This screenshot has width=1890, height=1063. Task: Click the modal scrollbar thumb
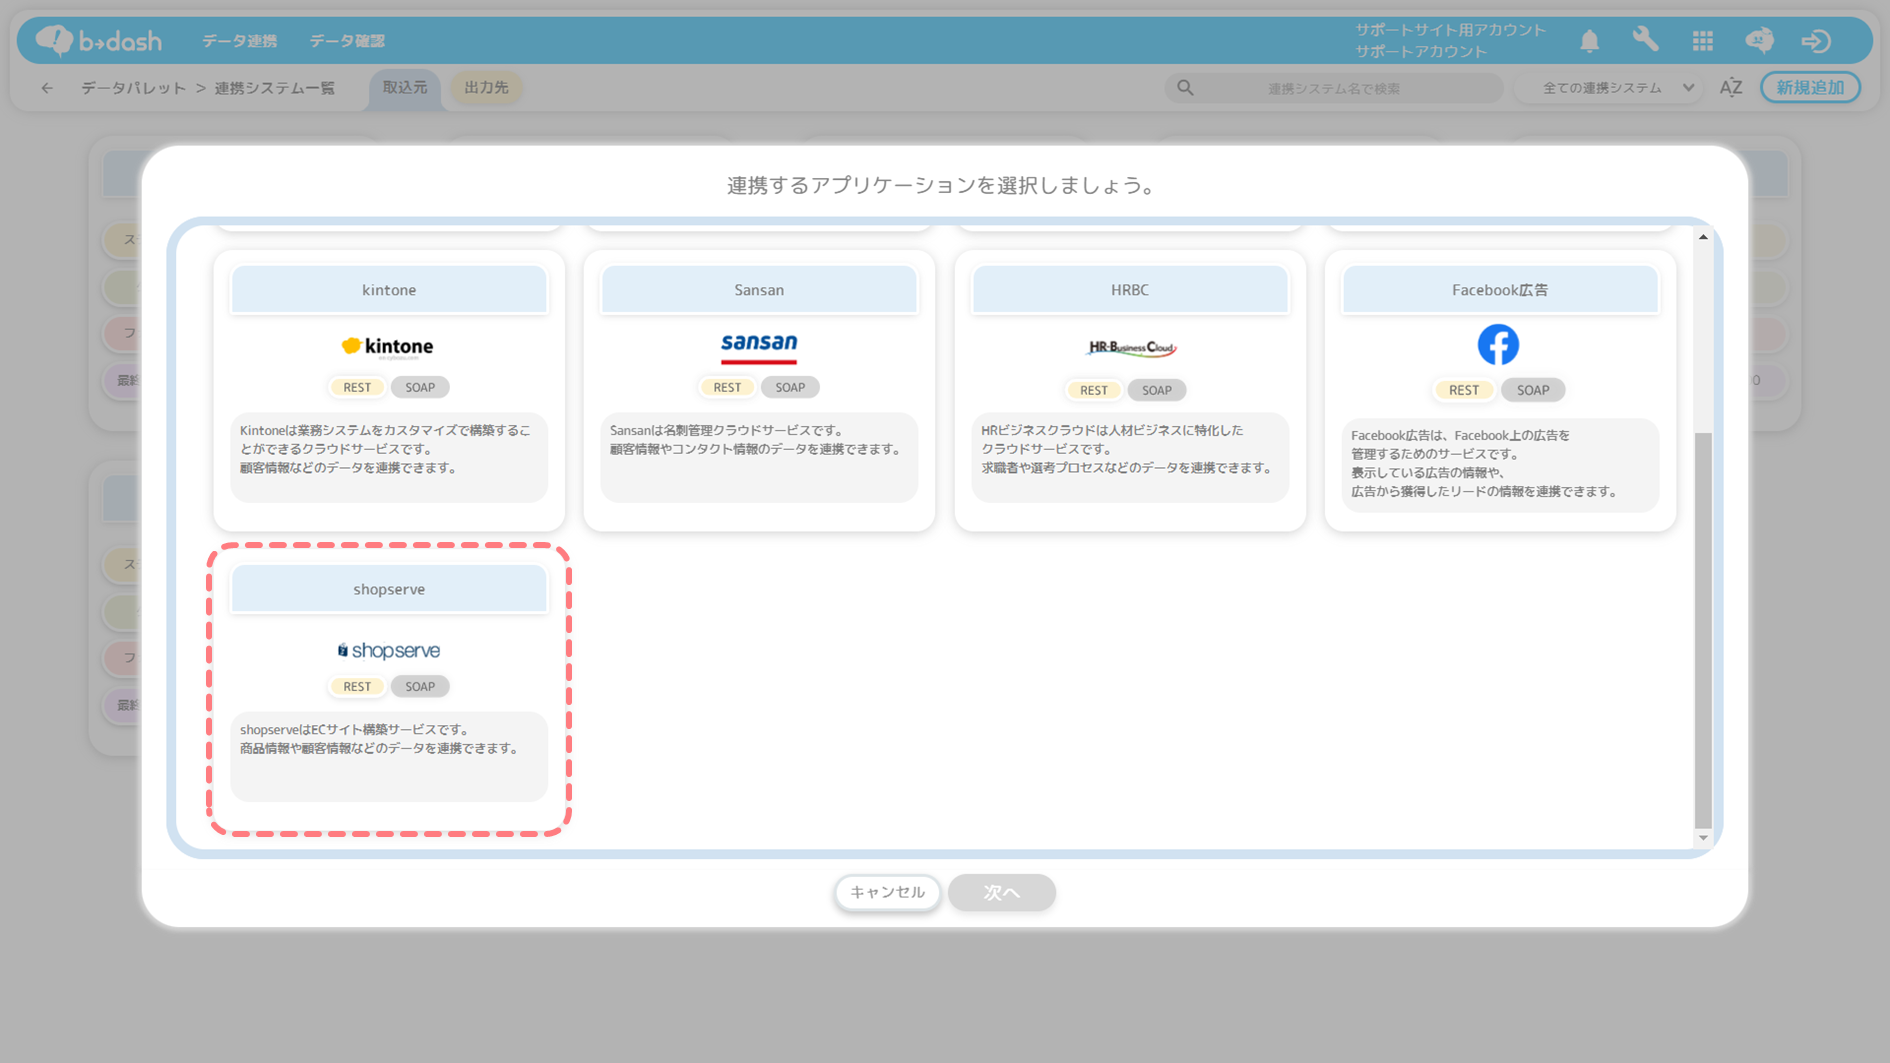(x=1703, y=630)
